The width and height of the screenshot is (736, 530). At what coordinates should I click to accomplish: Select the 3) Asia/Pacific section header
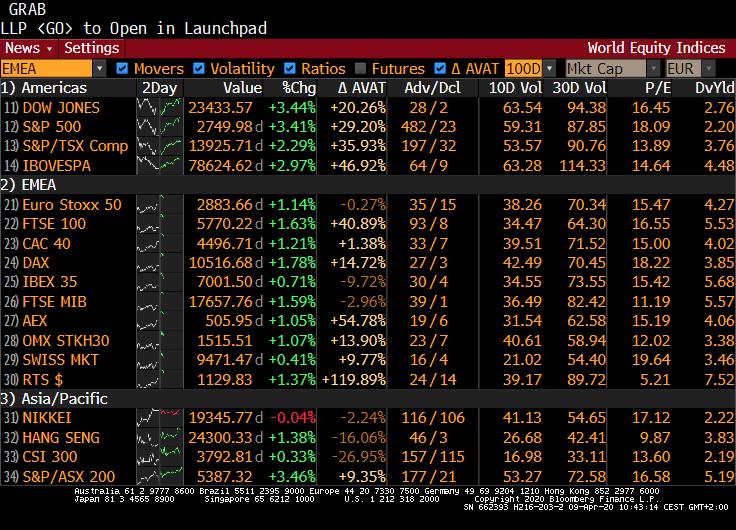pyautogui.click(x=54, y=399)
